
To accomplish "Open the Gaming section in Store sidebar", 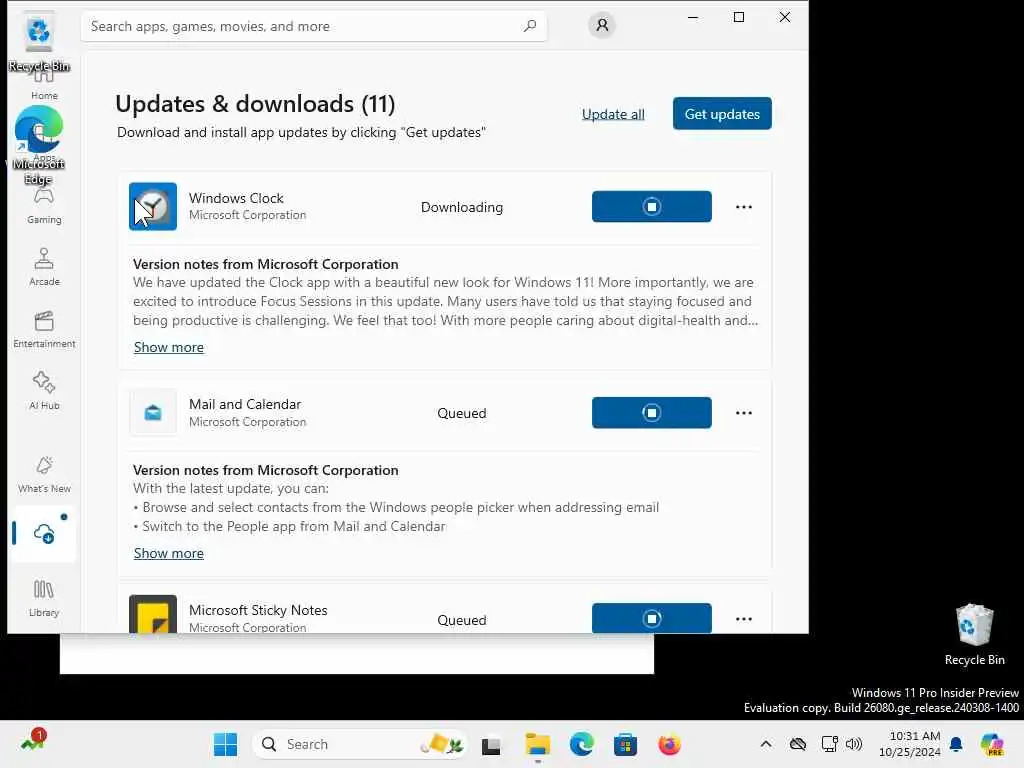I will point(44,206).
